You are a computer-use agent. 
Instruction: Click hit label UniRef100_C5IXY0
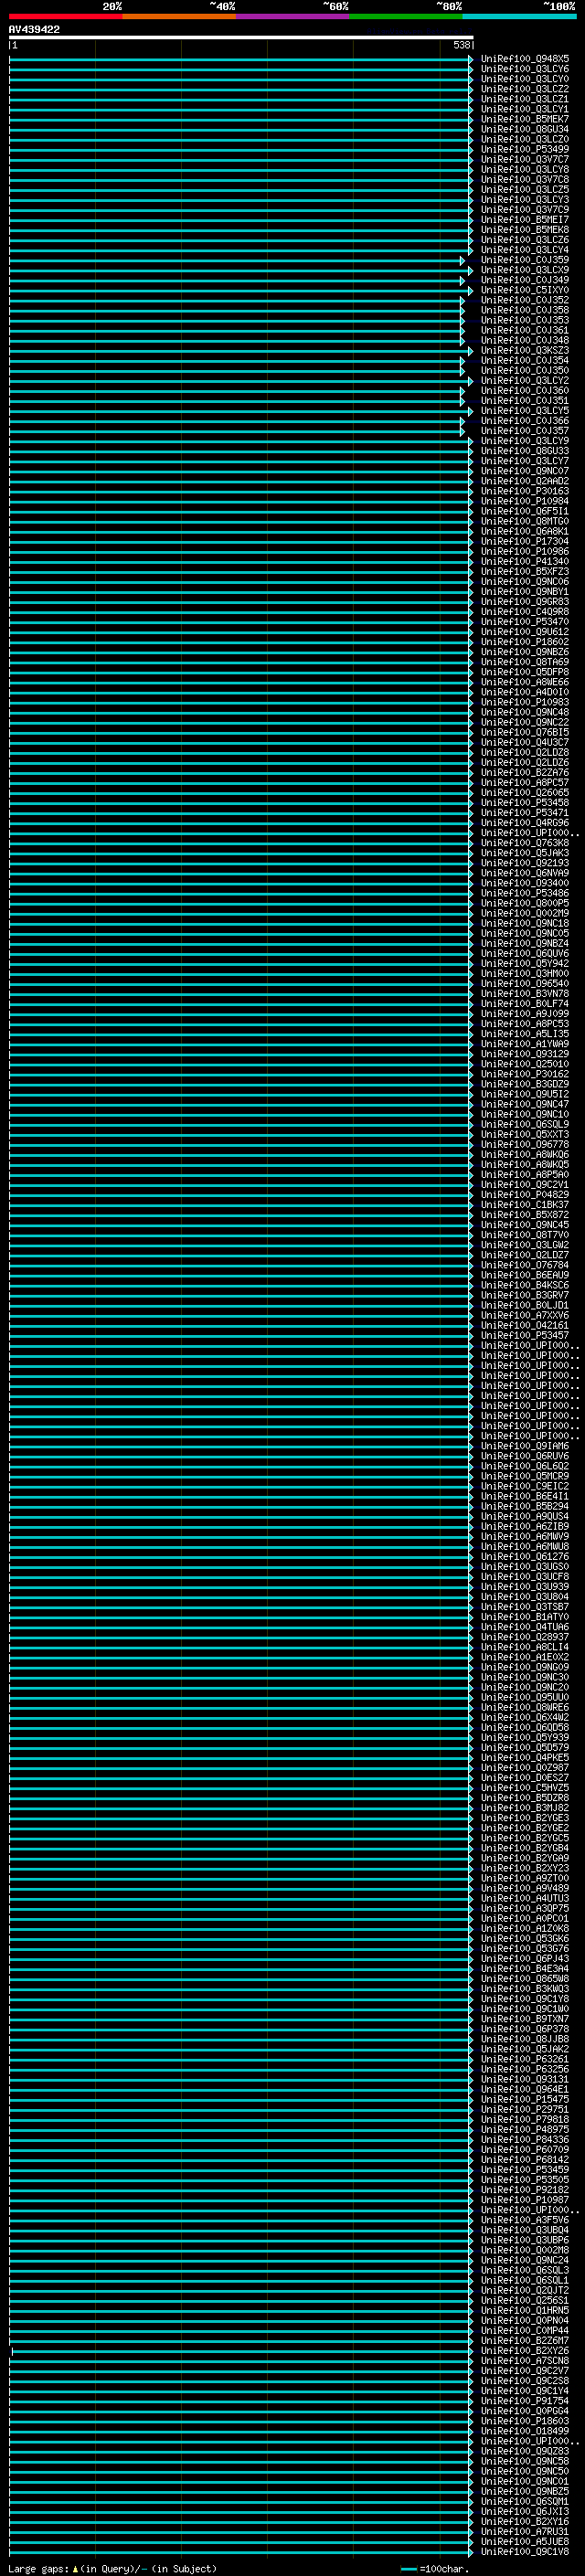tap(525, 290)
